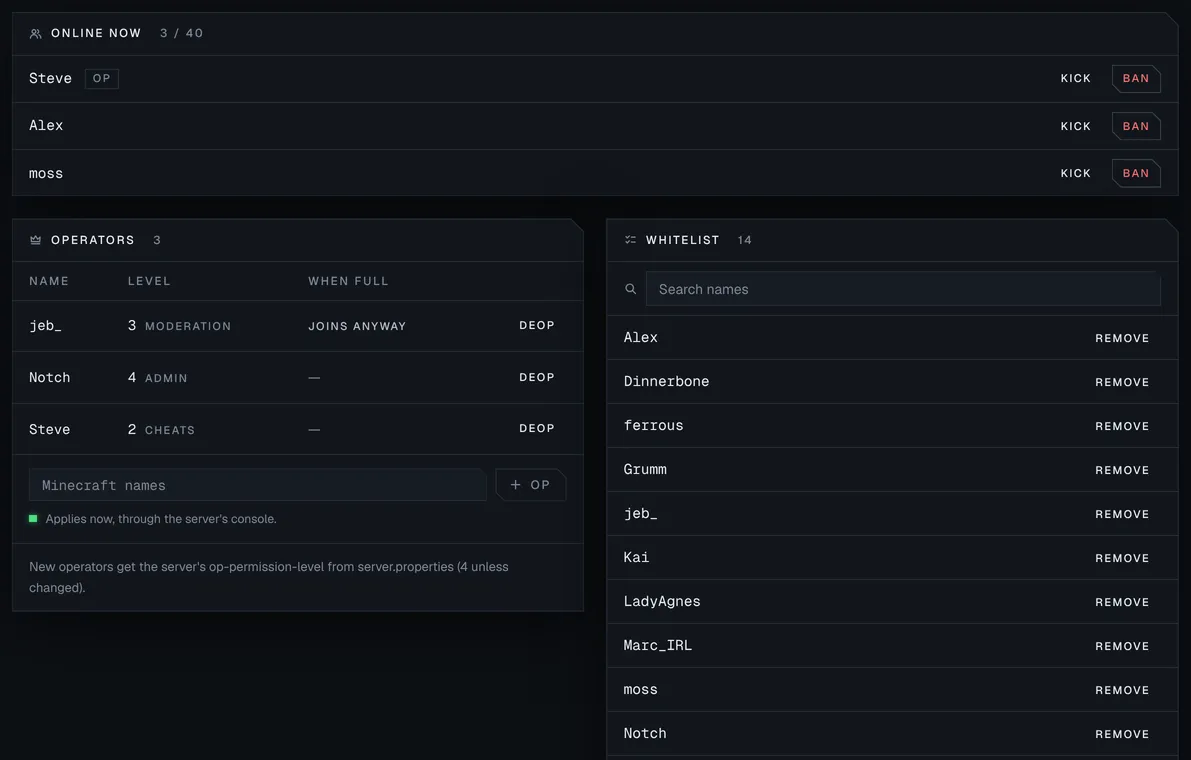The image size is (1191, 760).
Task: Deop Steve in the operators list
Action: (x=537, y=428)
